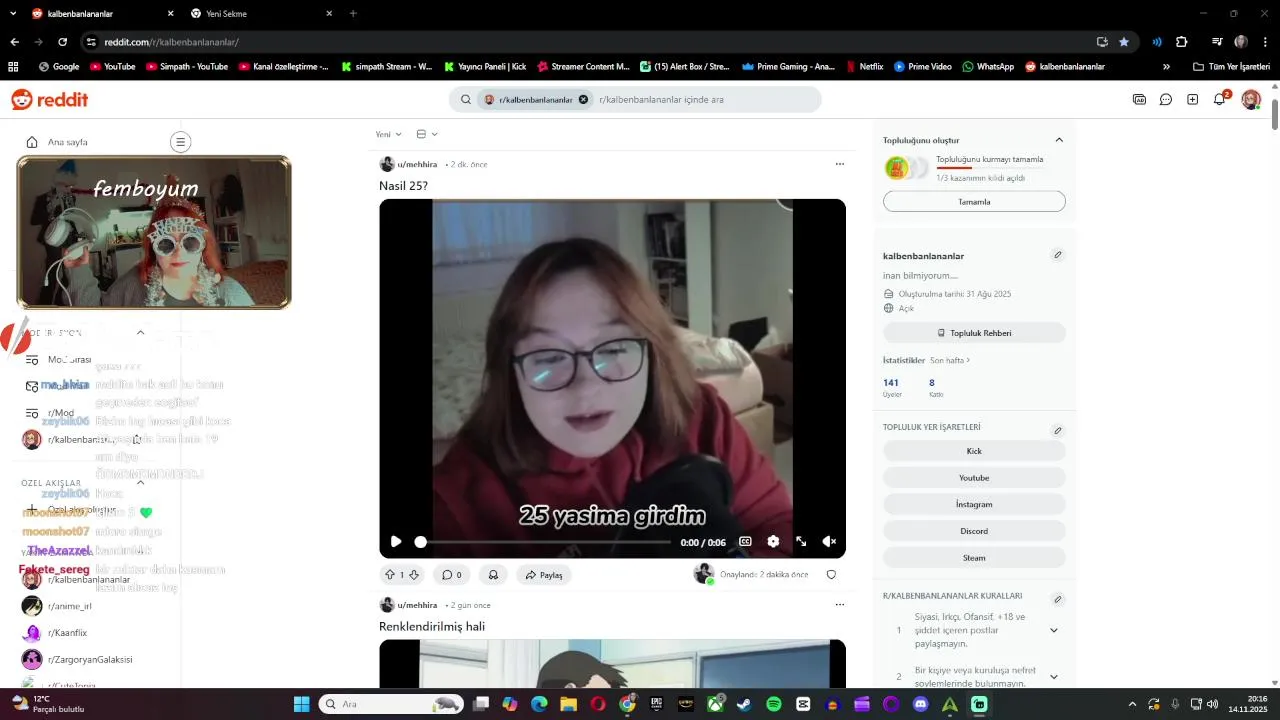Open the notifications bell
The height and width of the screenshot is (720, 1280).
click(x=1220, y=99)
